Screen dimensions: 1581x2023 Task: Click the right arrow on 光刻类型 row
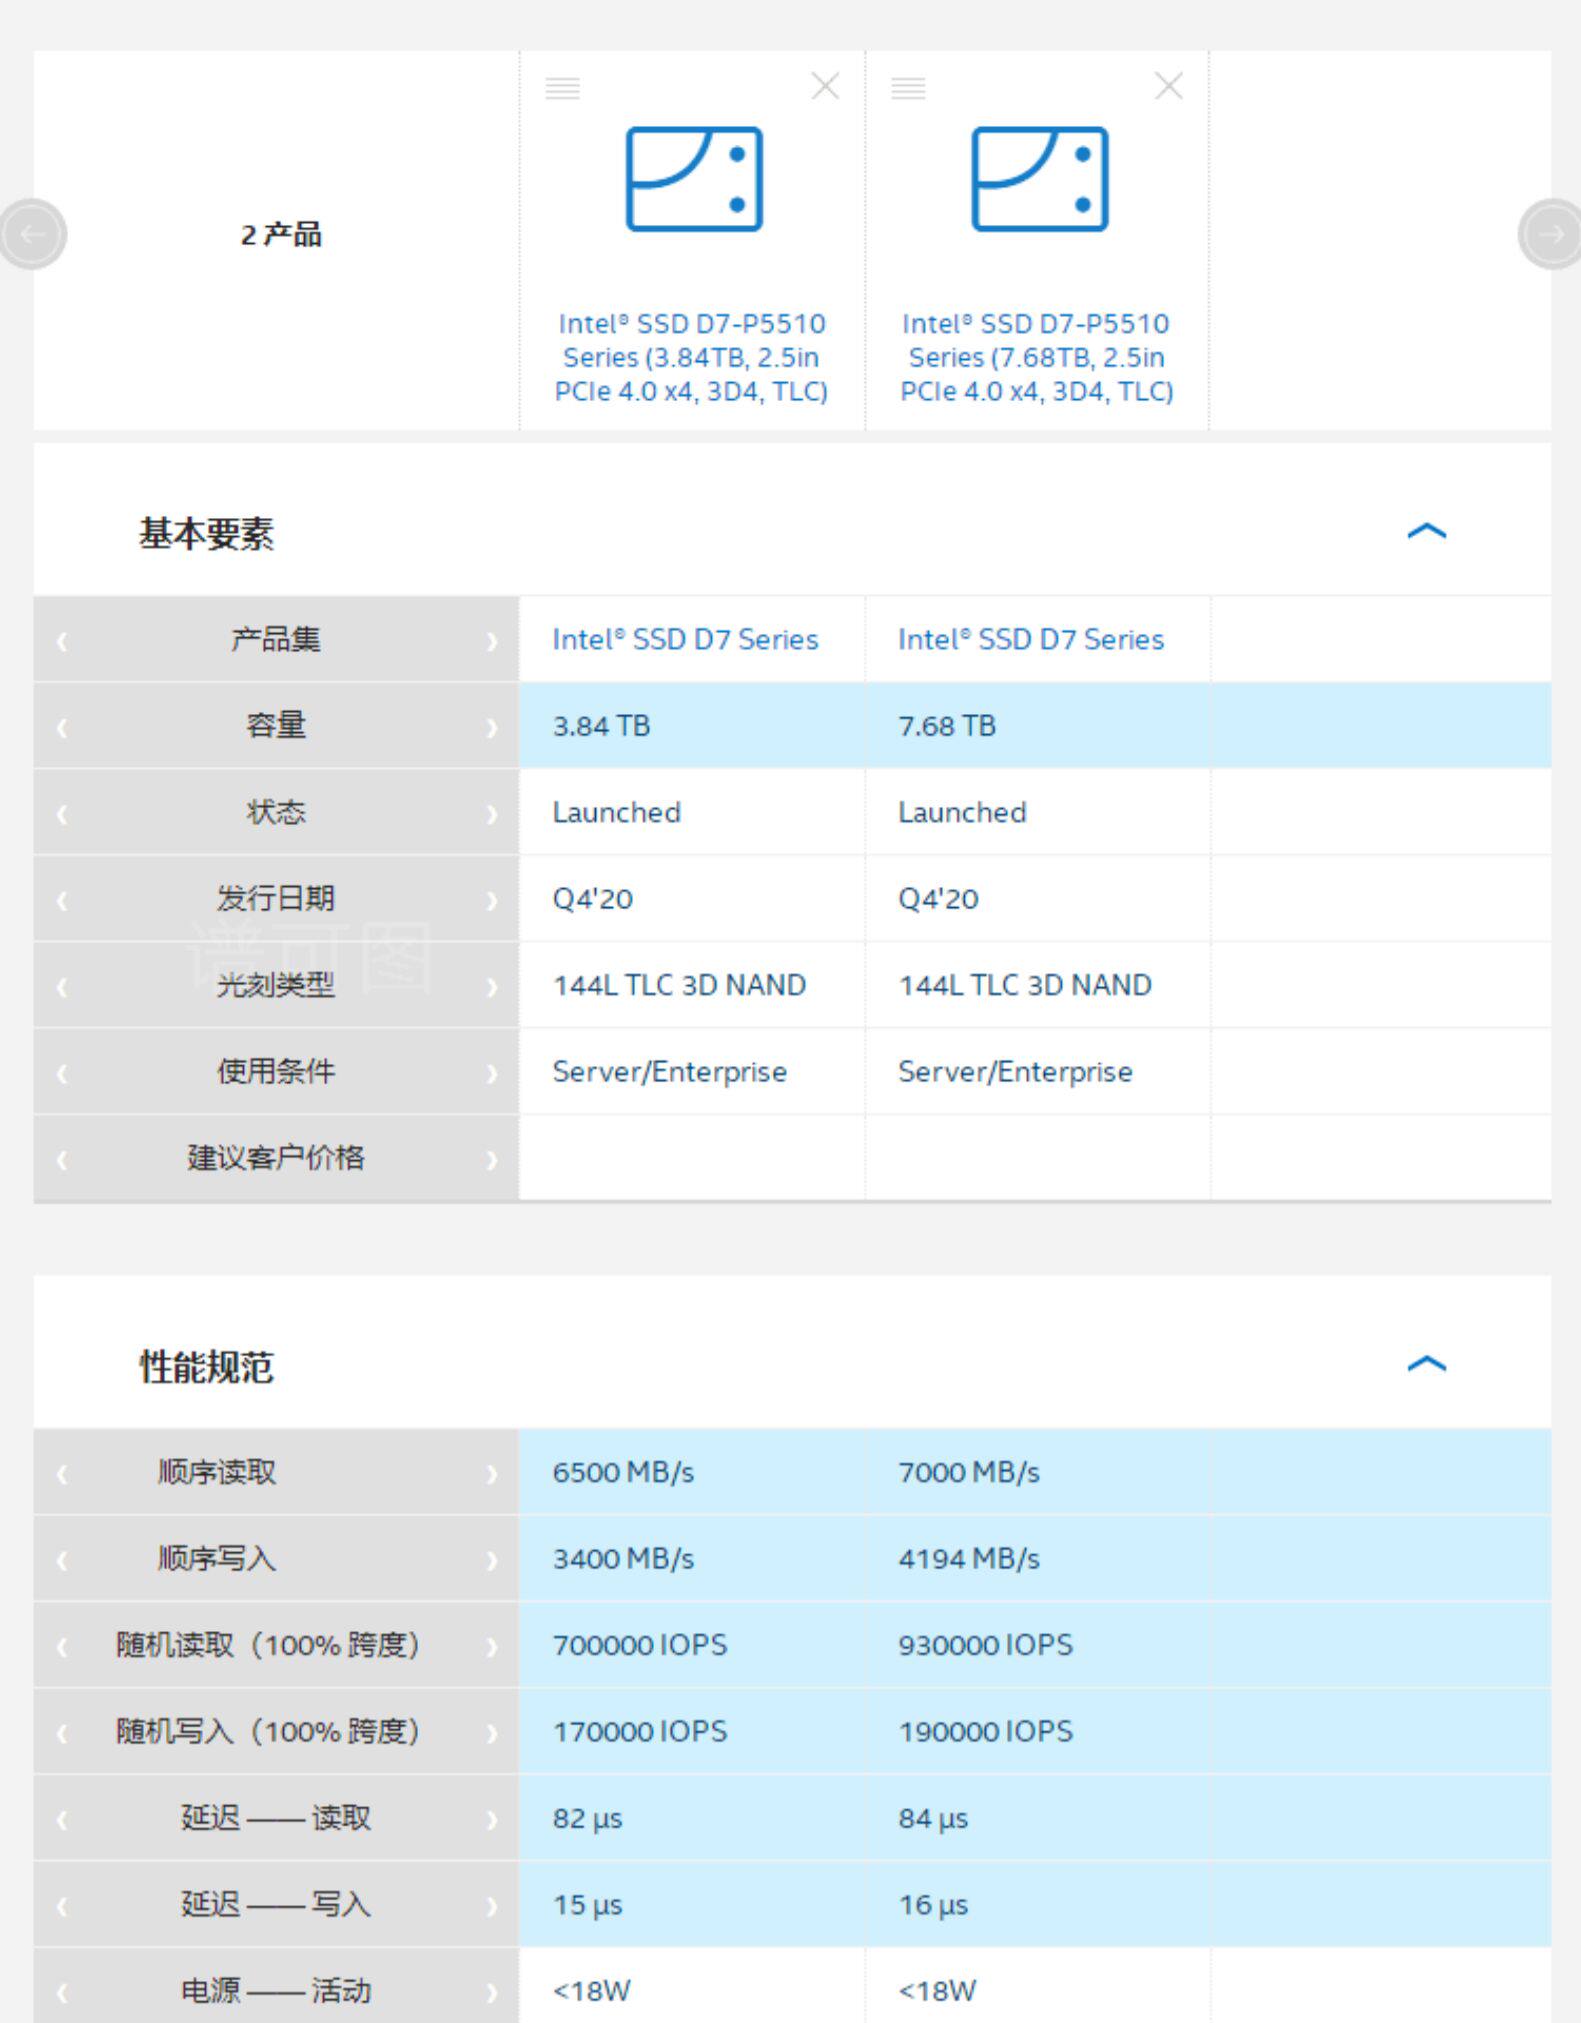(x=492, y=987)
